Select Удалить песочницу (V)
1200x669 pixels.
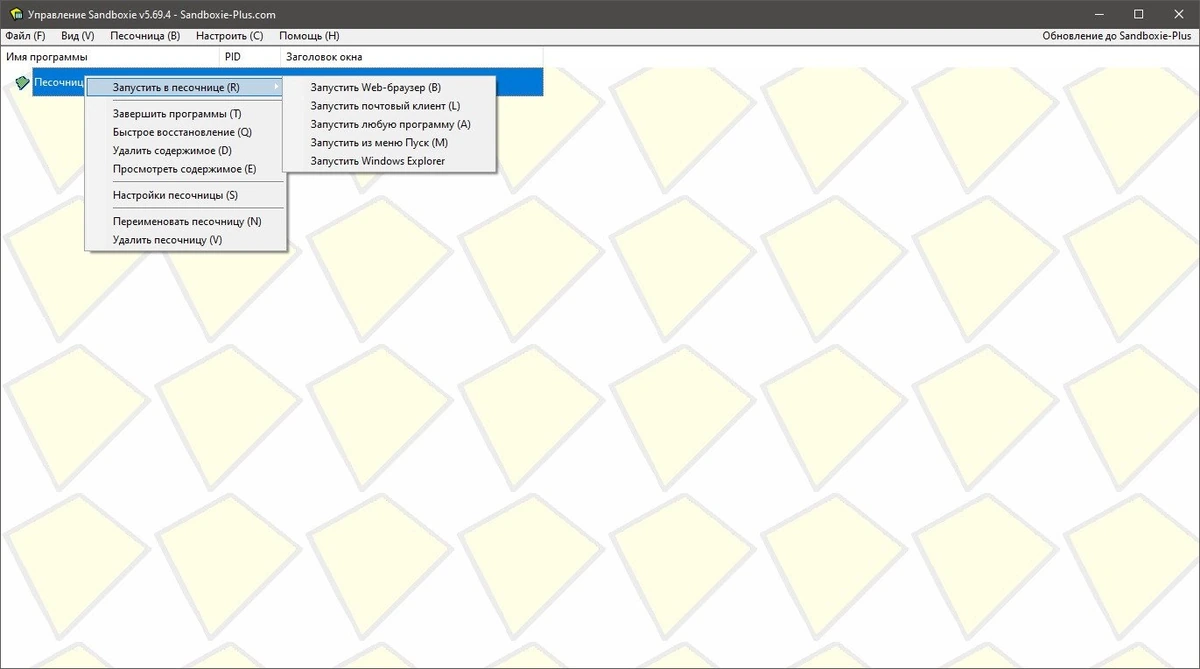coord(186,240)
